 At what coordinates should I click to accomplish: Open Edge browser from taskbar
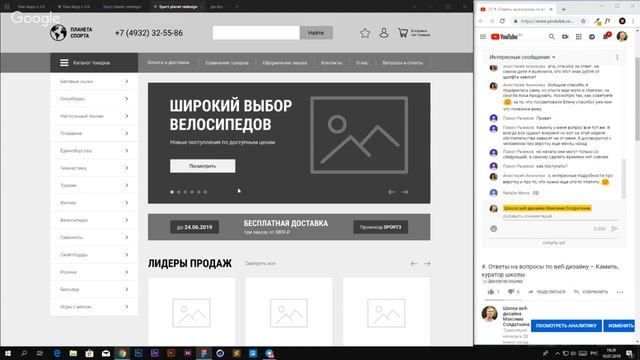(57, 353)
